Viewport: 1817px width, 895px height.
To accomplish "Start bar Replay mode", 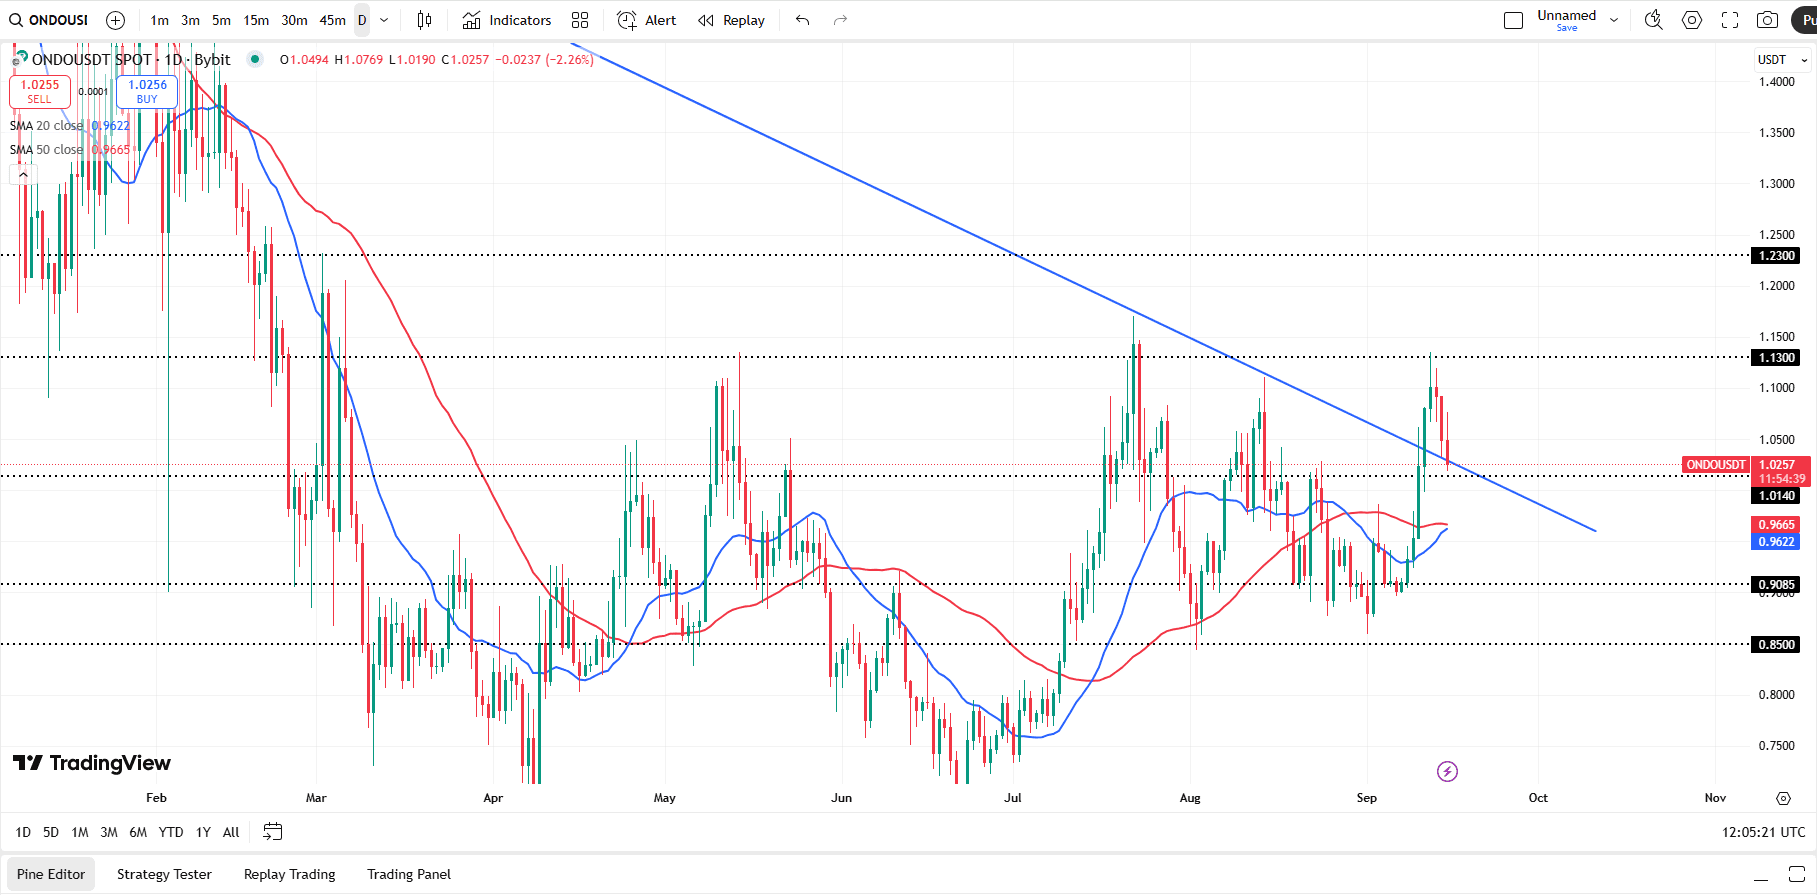I will coord(732,20).
